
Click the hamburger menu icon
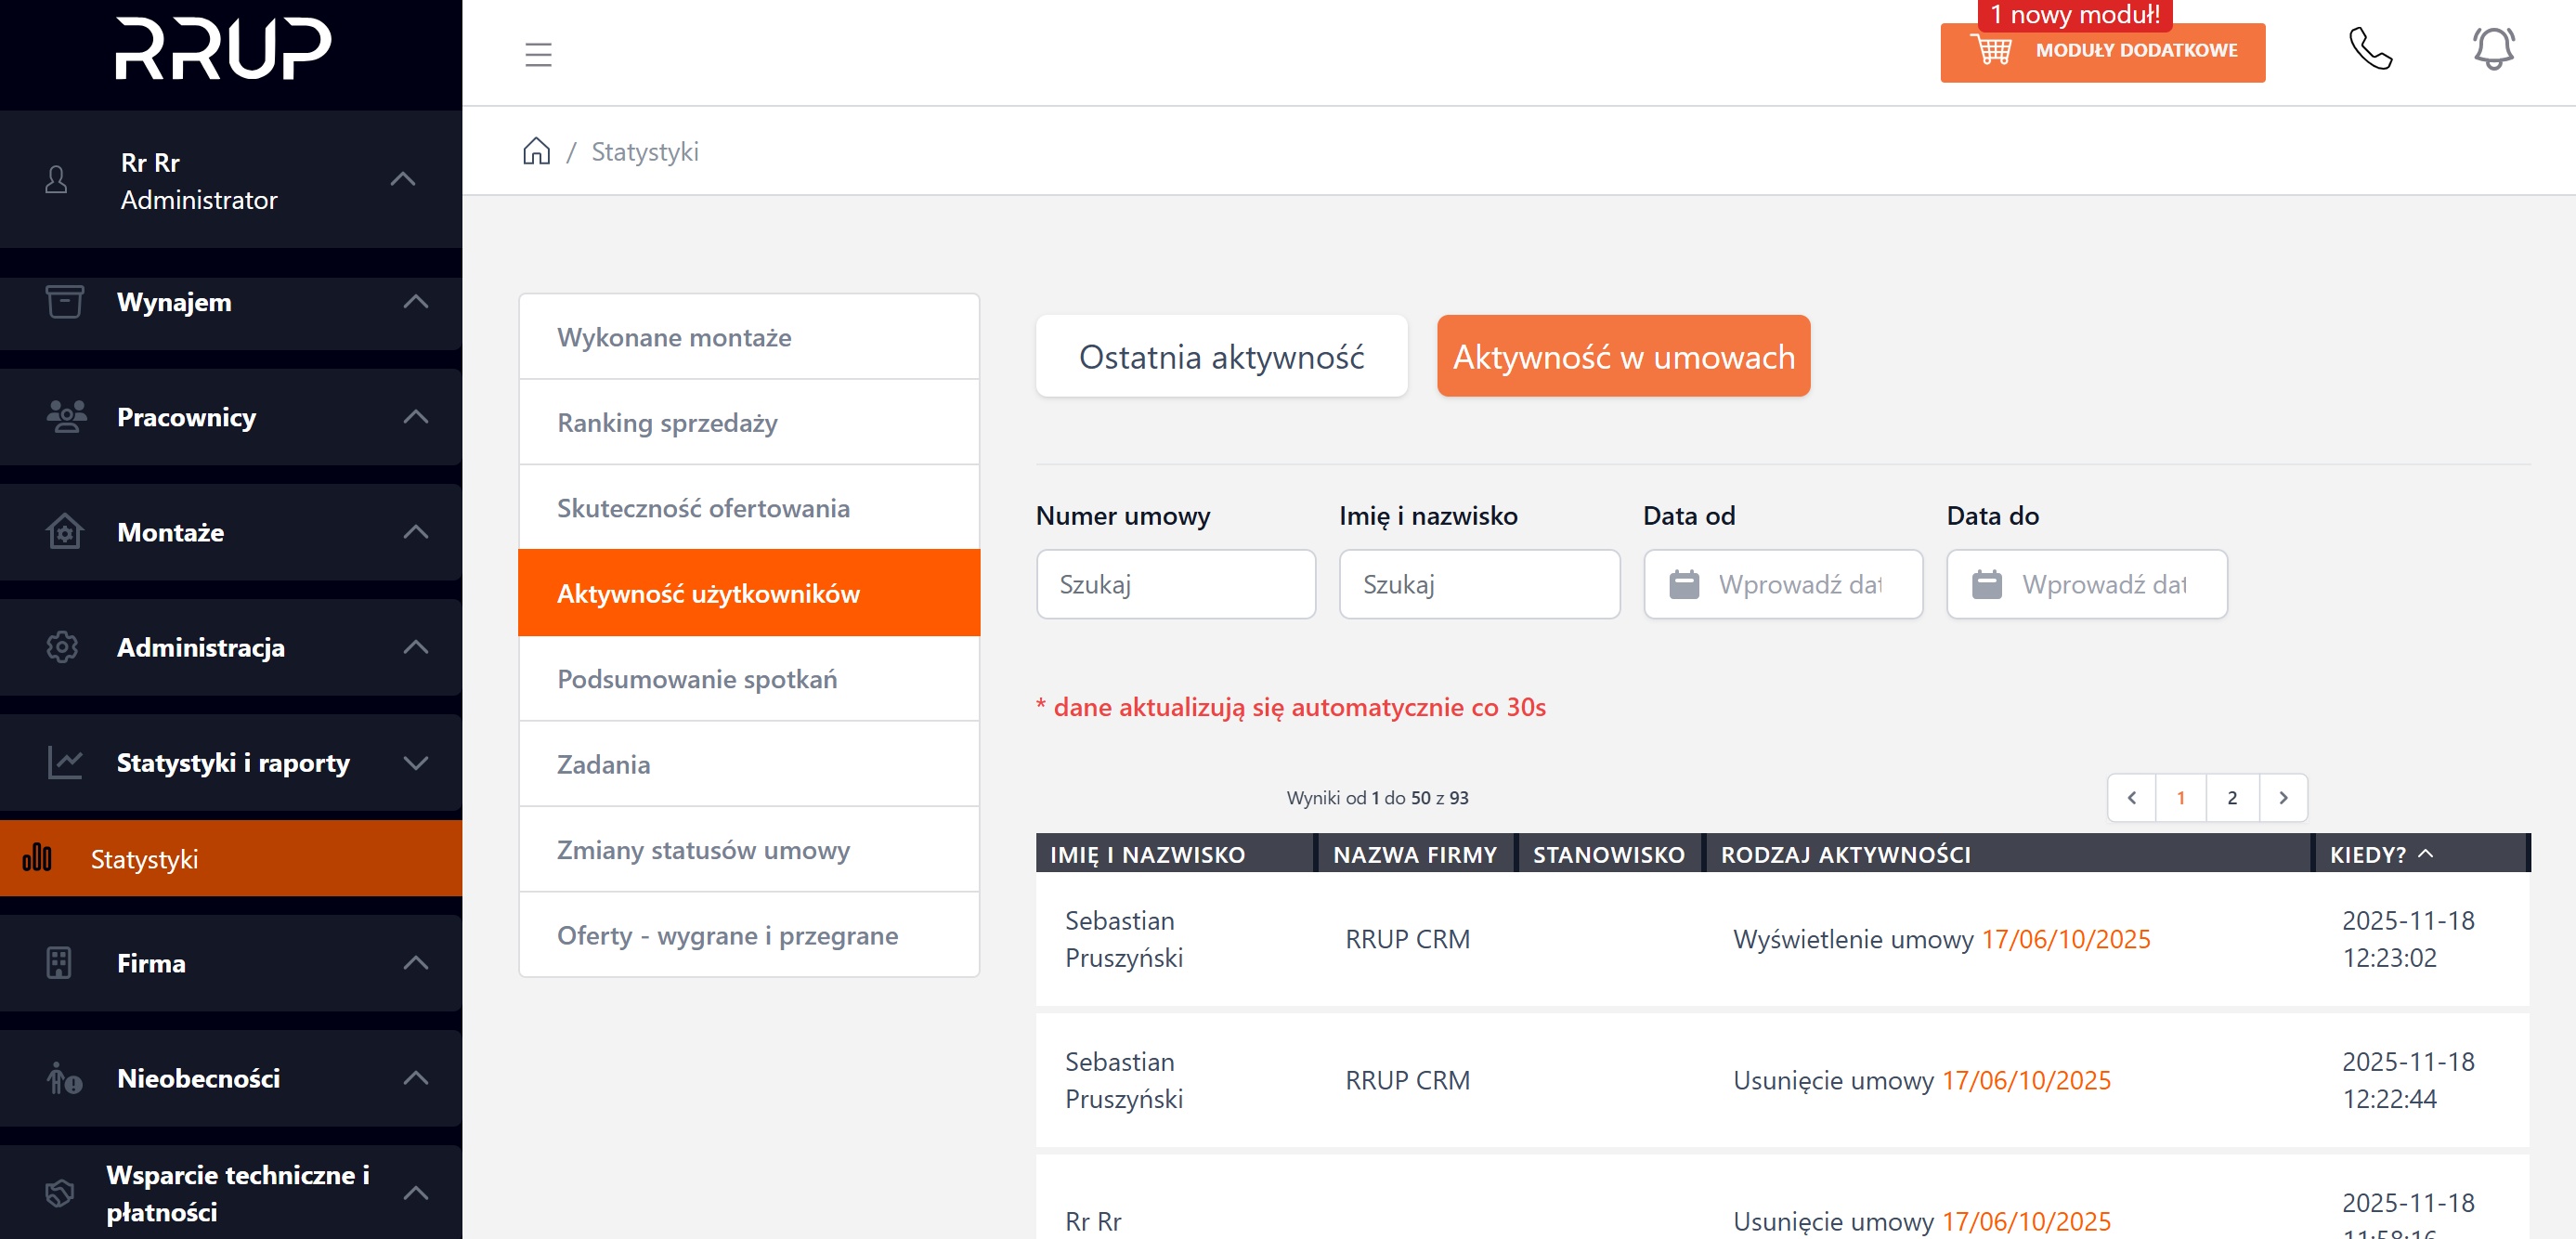(538, 54)
